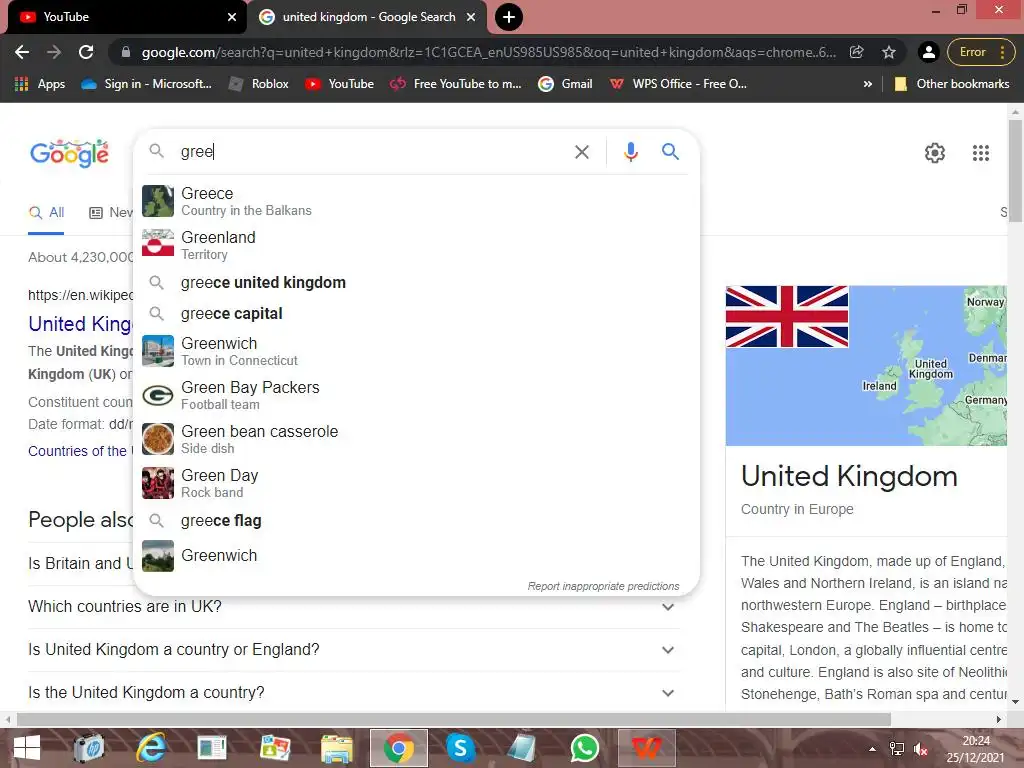Switch to the YouTube browser tab
The image size is (1024, 768).
(x=124, y=17)
